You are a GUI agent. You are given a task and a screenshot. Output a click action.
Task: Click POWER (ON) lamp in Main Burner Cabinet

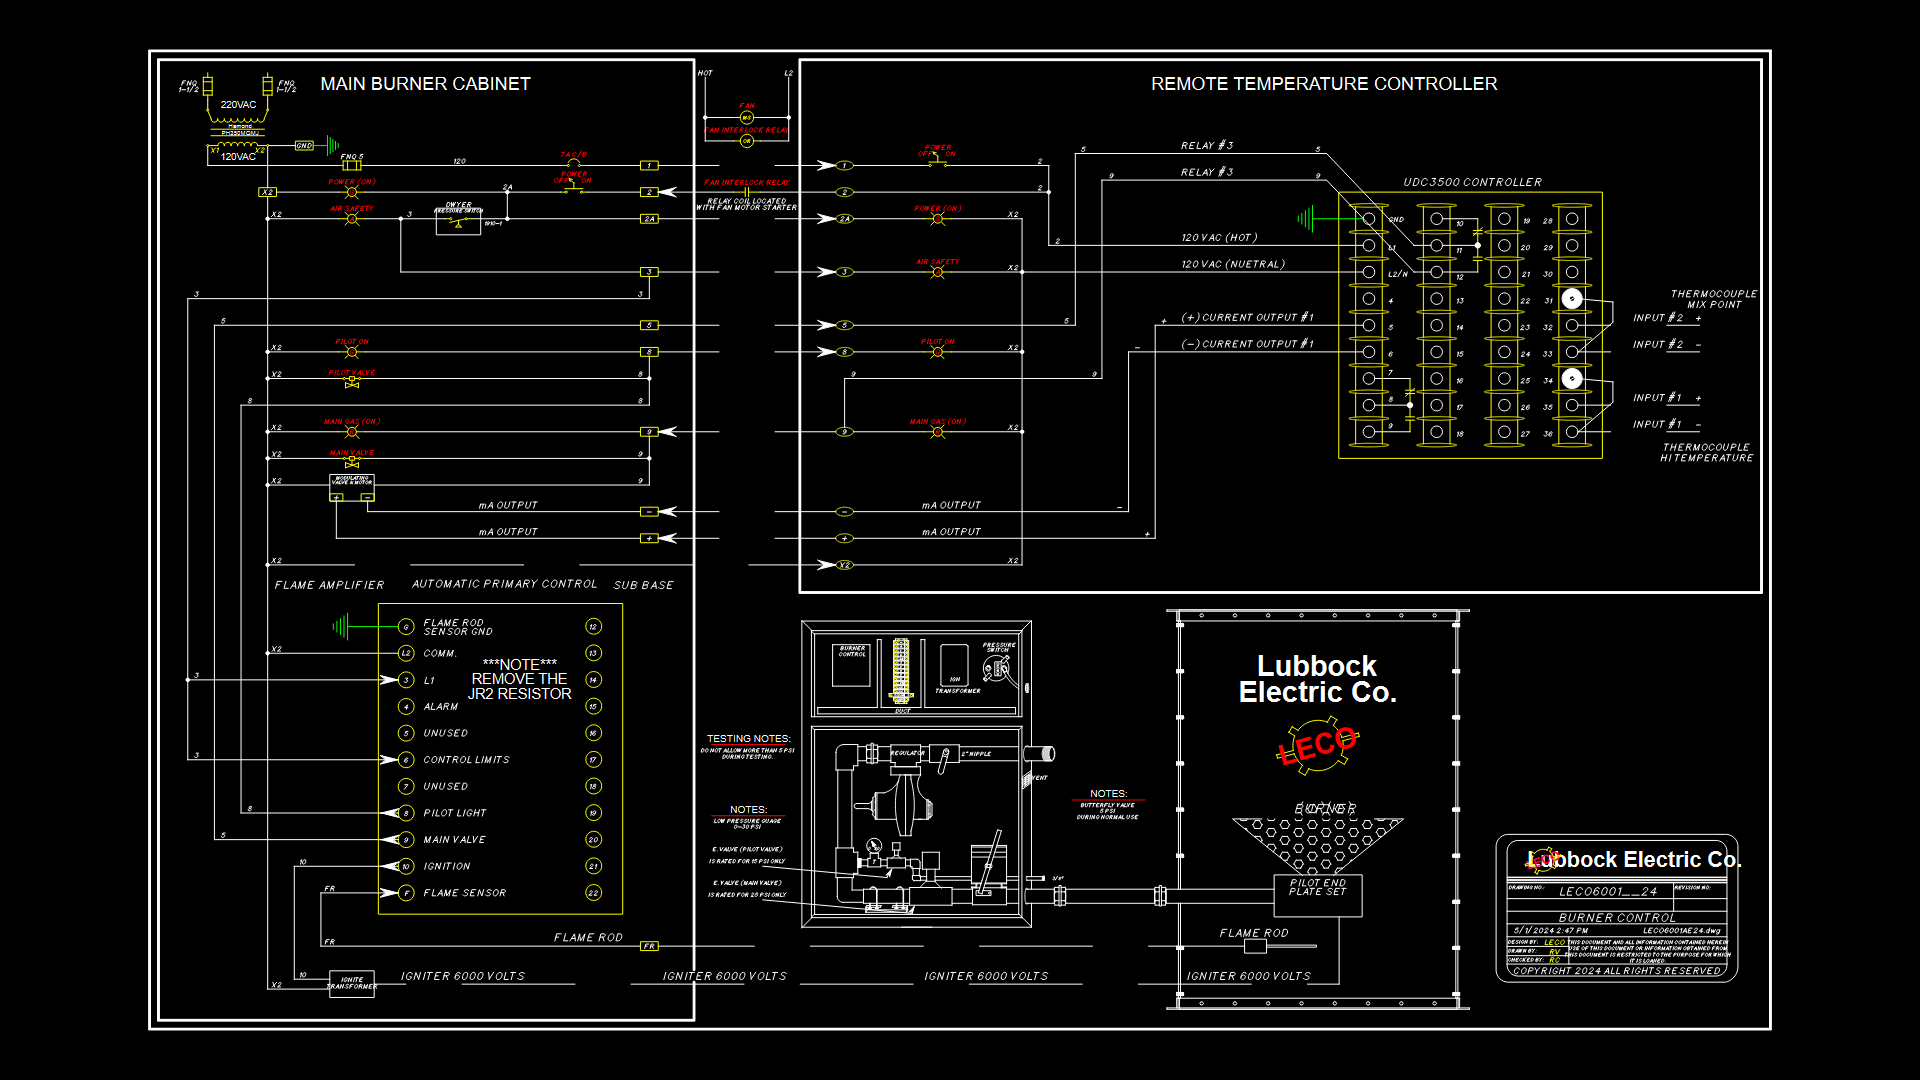click(352, 192)
